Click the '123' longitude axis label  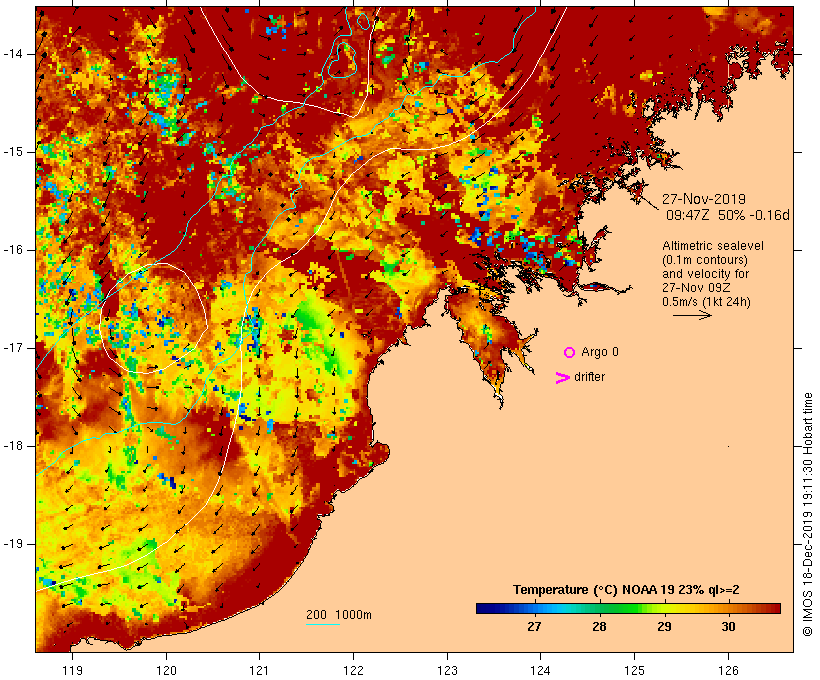click(447, 671)
